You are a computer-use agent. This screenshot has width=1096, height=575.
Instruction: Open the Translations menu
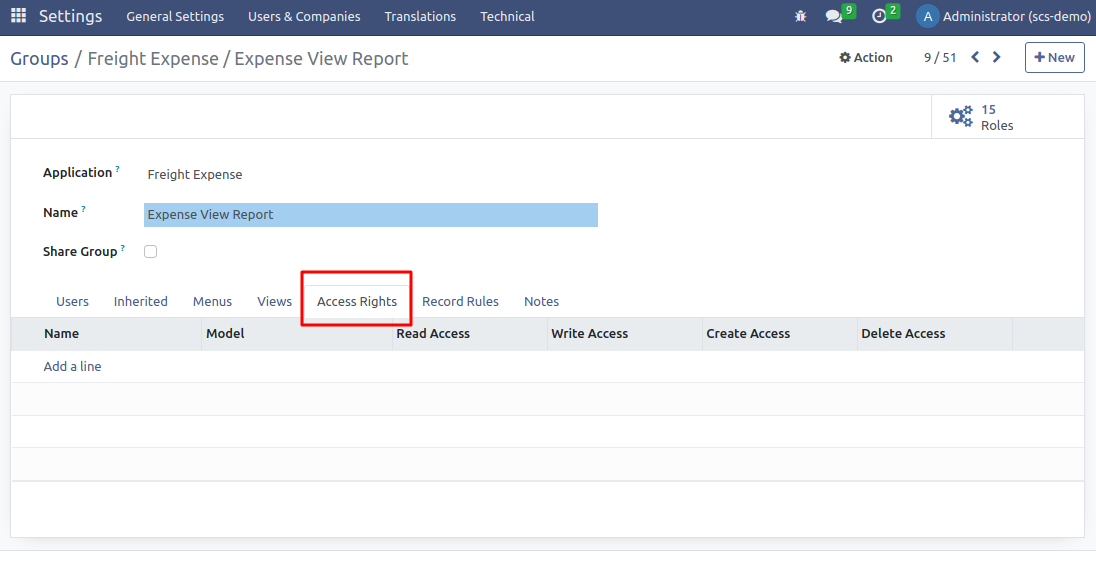click(x=420, y=16)
